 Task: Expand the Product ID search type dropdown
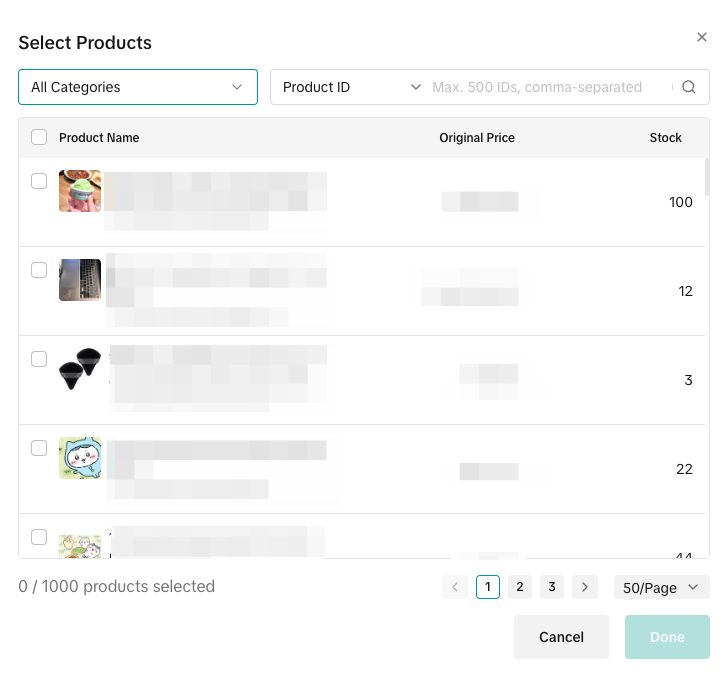click(351, 87)
